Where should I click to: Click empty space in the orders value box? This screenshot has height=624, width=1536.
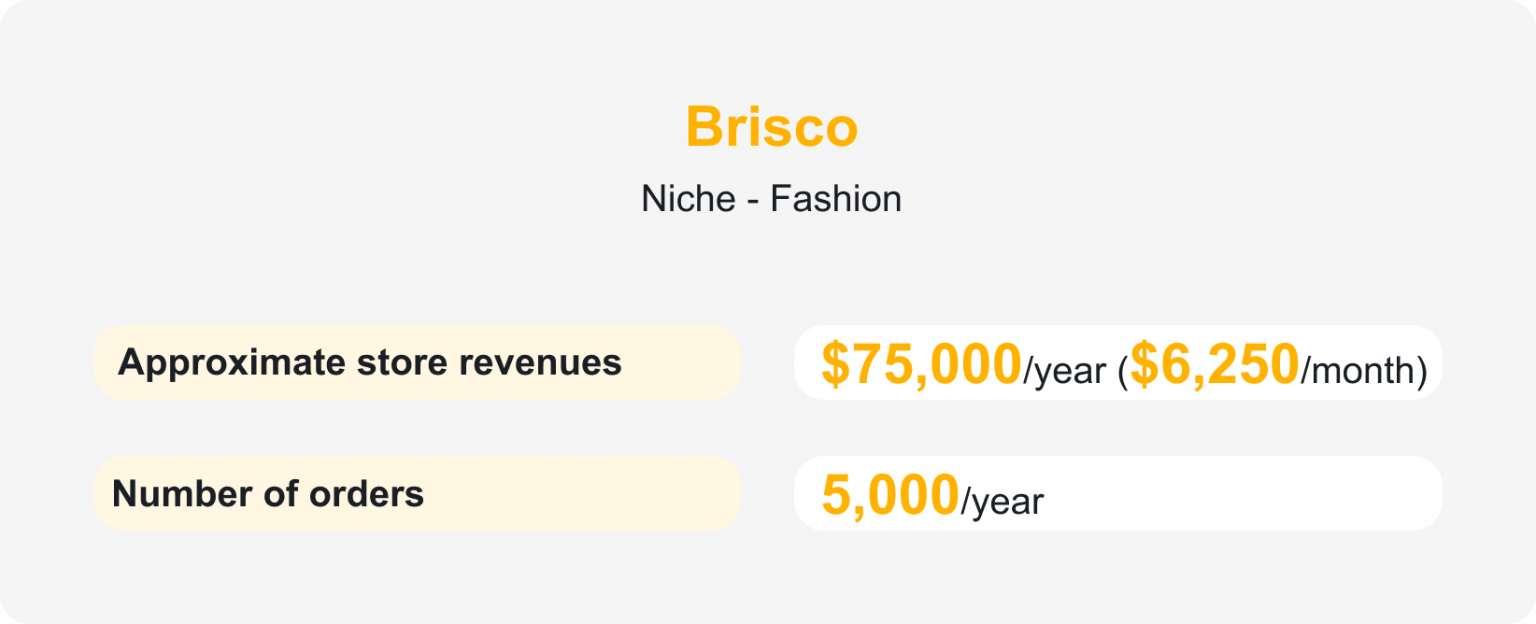click(1250, 494)
